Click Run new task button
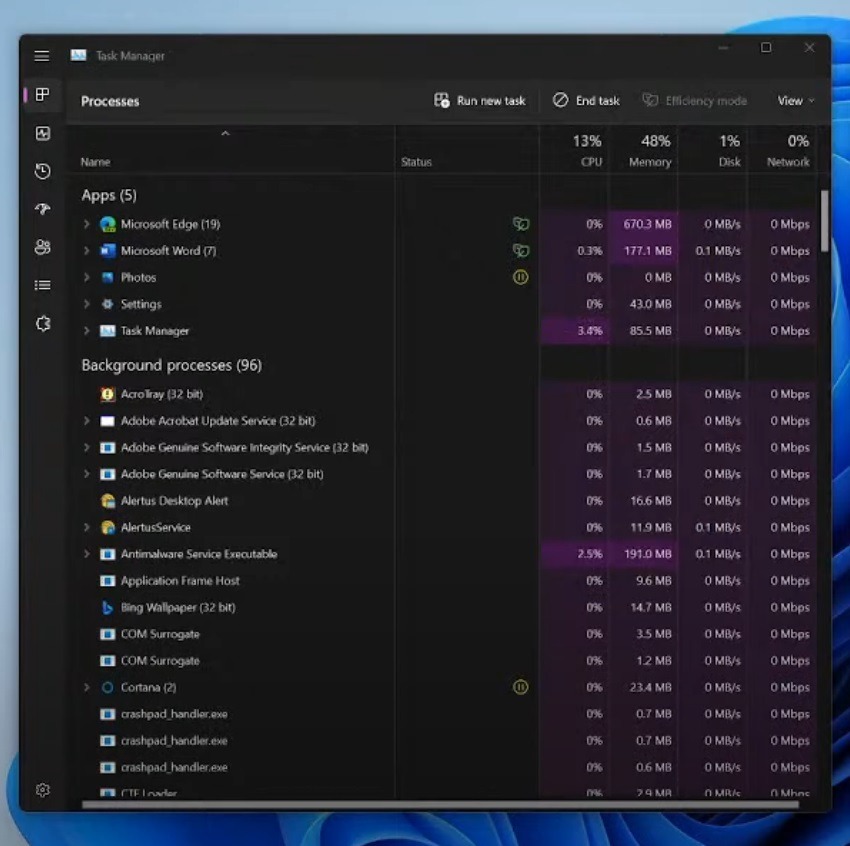850x846 pixels. click(x=480, y=101)
